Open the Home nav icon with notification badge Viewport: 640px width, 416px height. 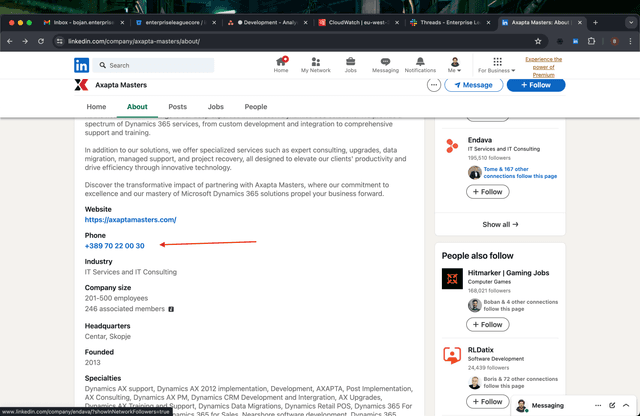pos(281,65)
